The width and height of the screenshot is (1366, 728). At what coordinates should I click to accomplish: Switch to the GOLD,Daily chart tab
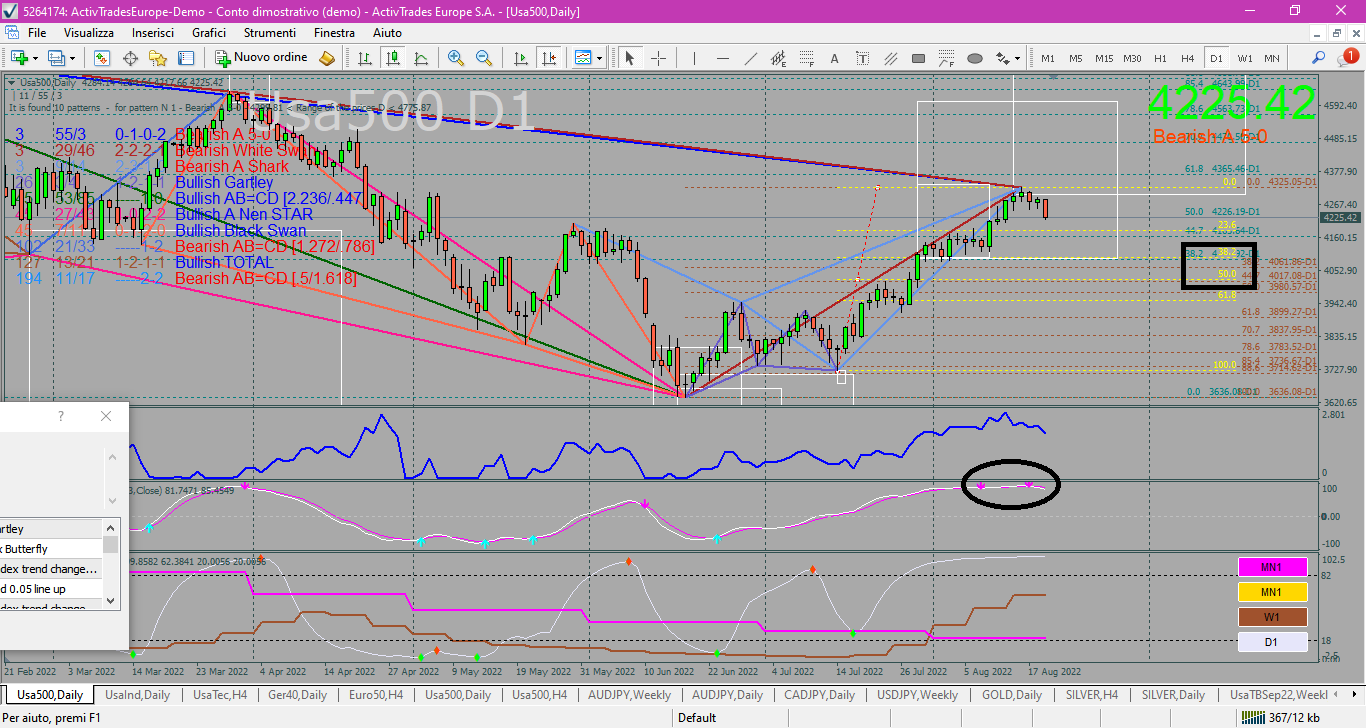pos(1012,694)
